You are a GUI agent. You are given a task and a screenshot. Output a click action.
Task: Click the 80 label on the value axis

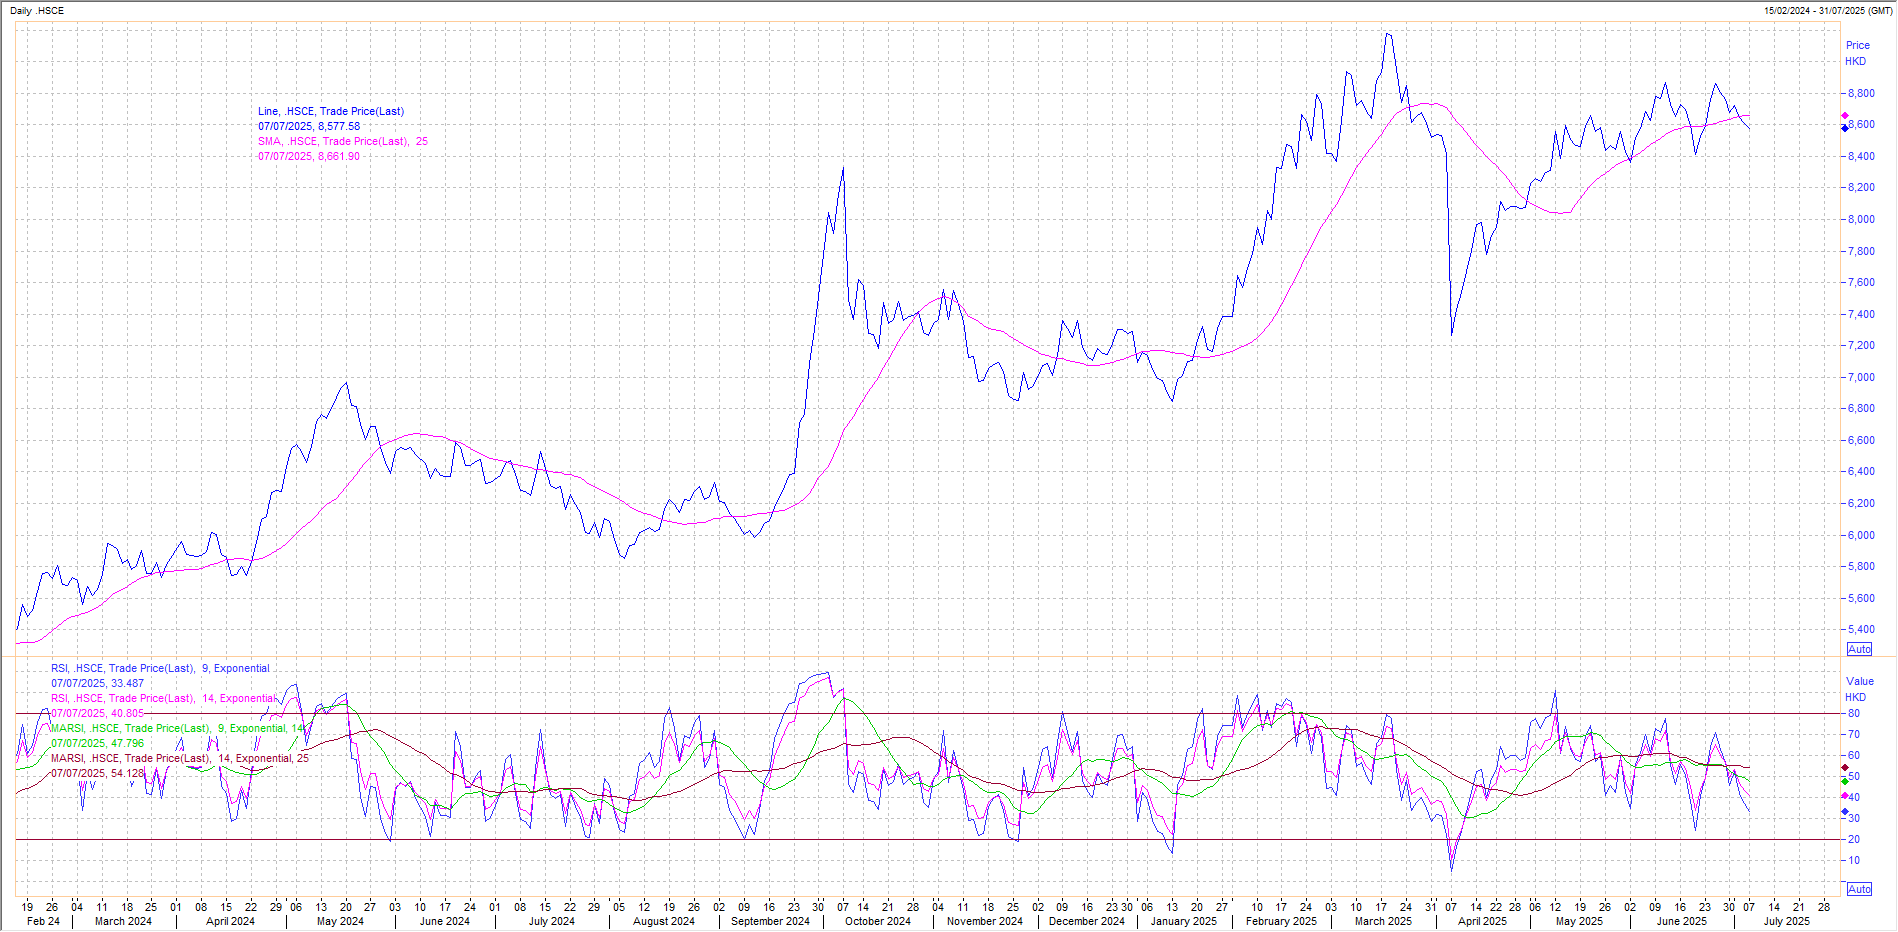pyautogui.click(x=1854, y=713)
